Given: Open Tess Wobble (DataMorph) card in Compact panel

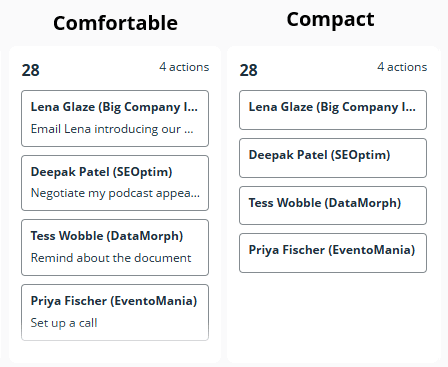Looking at the screenshot, I should tap(333, 206).
